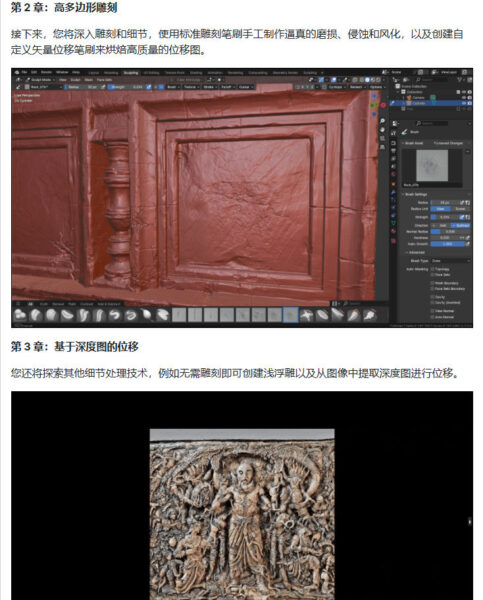483x600 pixels.
Task: Click the properties editor search field
Action: point(432,123)
